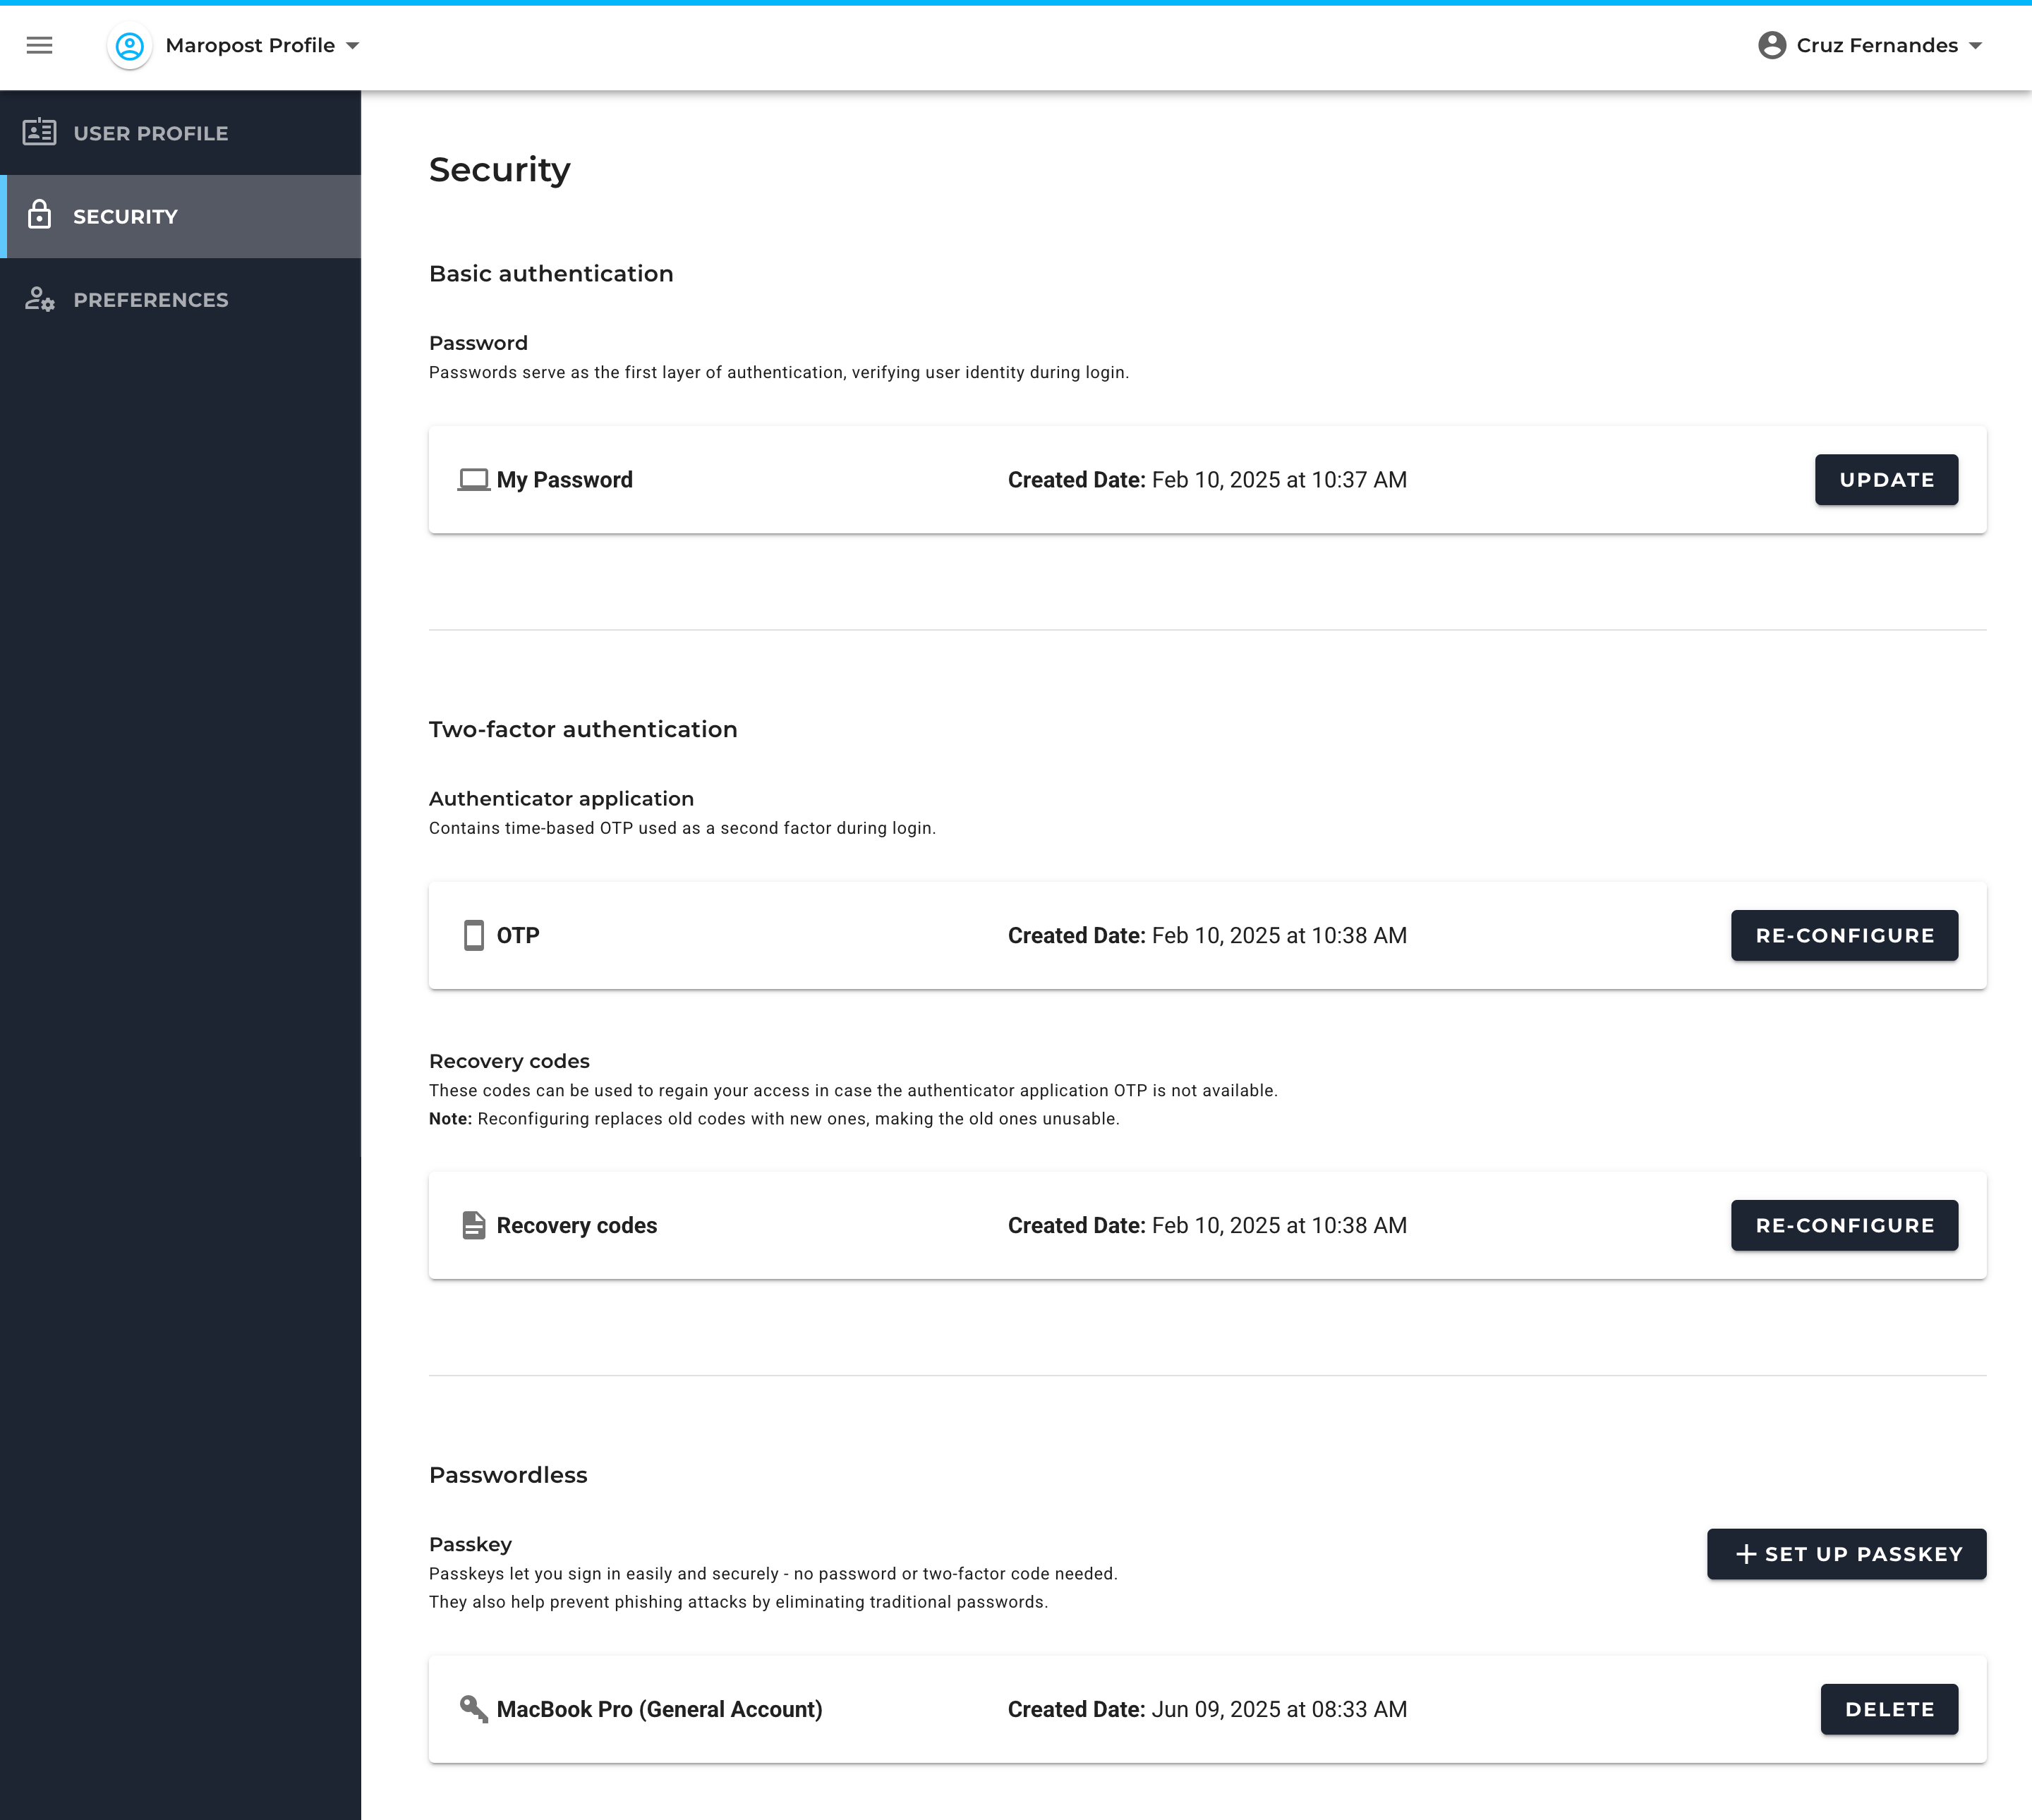
Task: Click the sentence starting 'Passwords serve as the first layer'
Action: [x=779, y=372]
